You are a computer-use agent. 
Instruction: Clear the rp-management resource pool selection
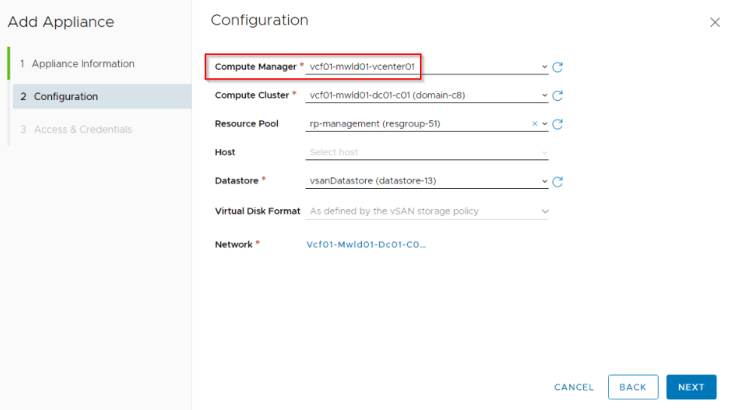click(x=534, y=124)
